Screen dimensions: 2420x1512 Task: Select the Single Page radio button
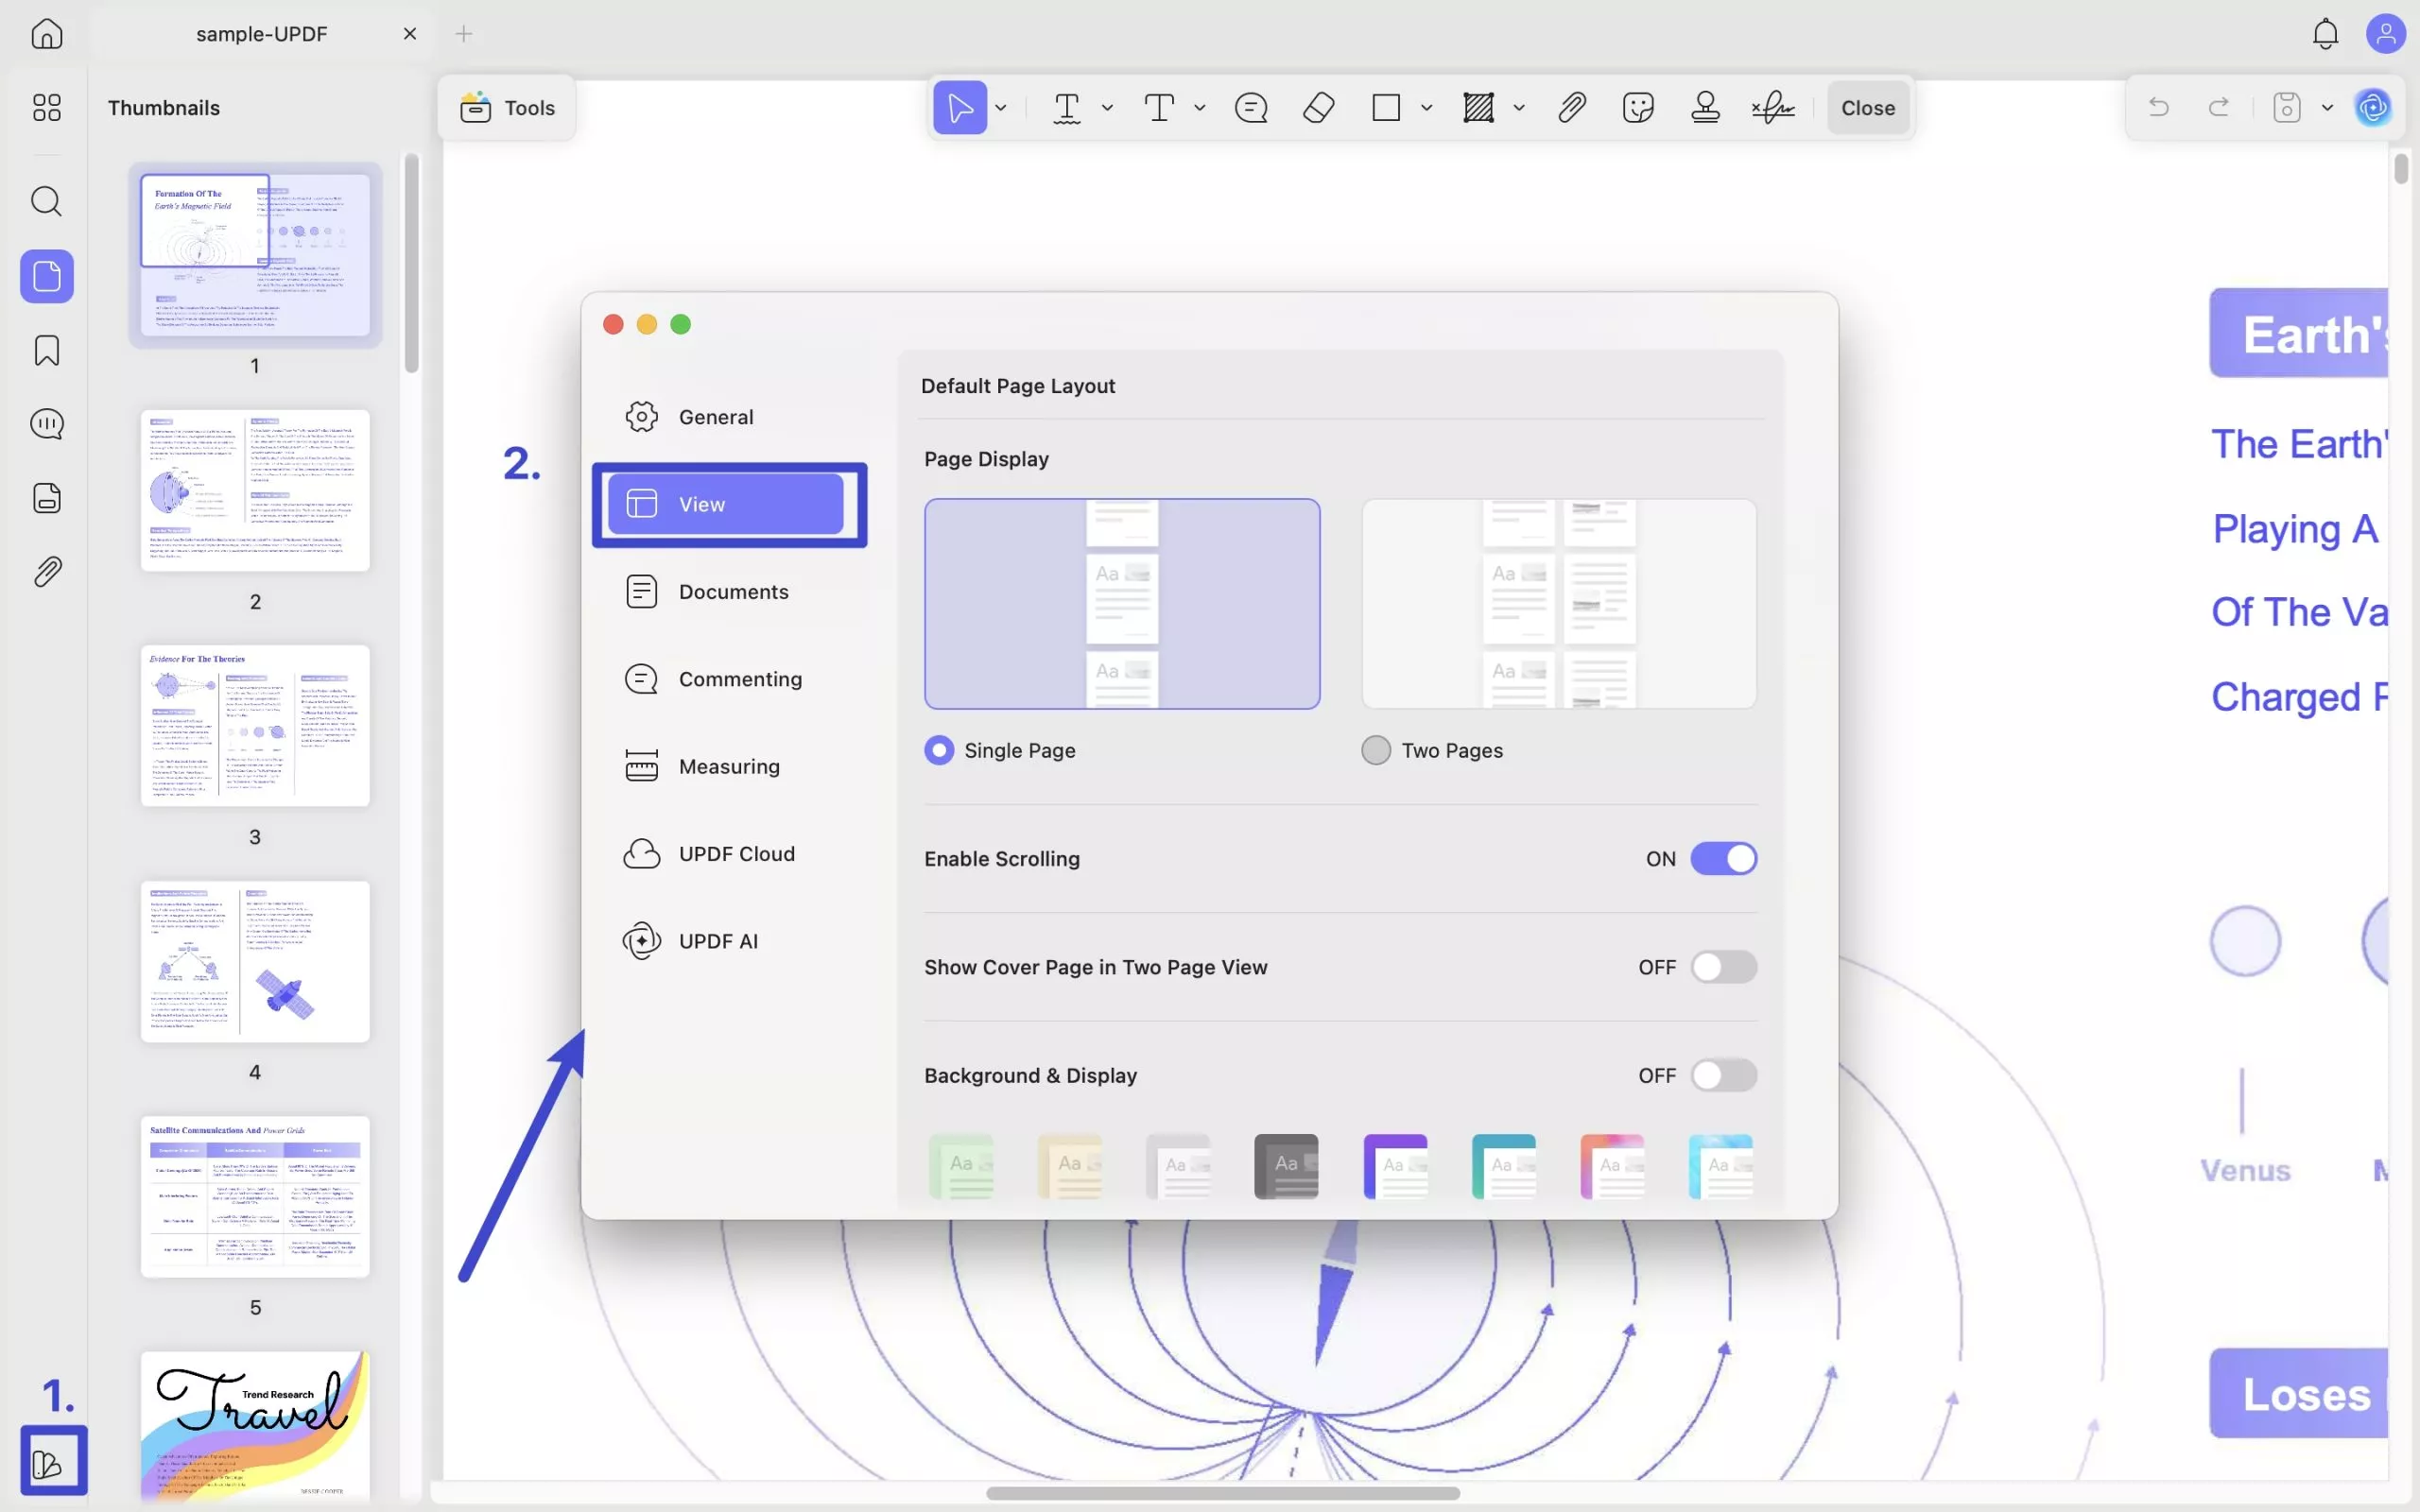pos(939,750)
